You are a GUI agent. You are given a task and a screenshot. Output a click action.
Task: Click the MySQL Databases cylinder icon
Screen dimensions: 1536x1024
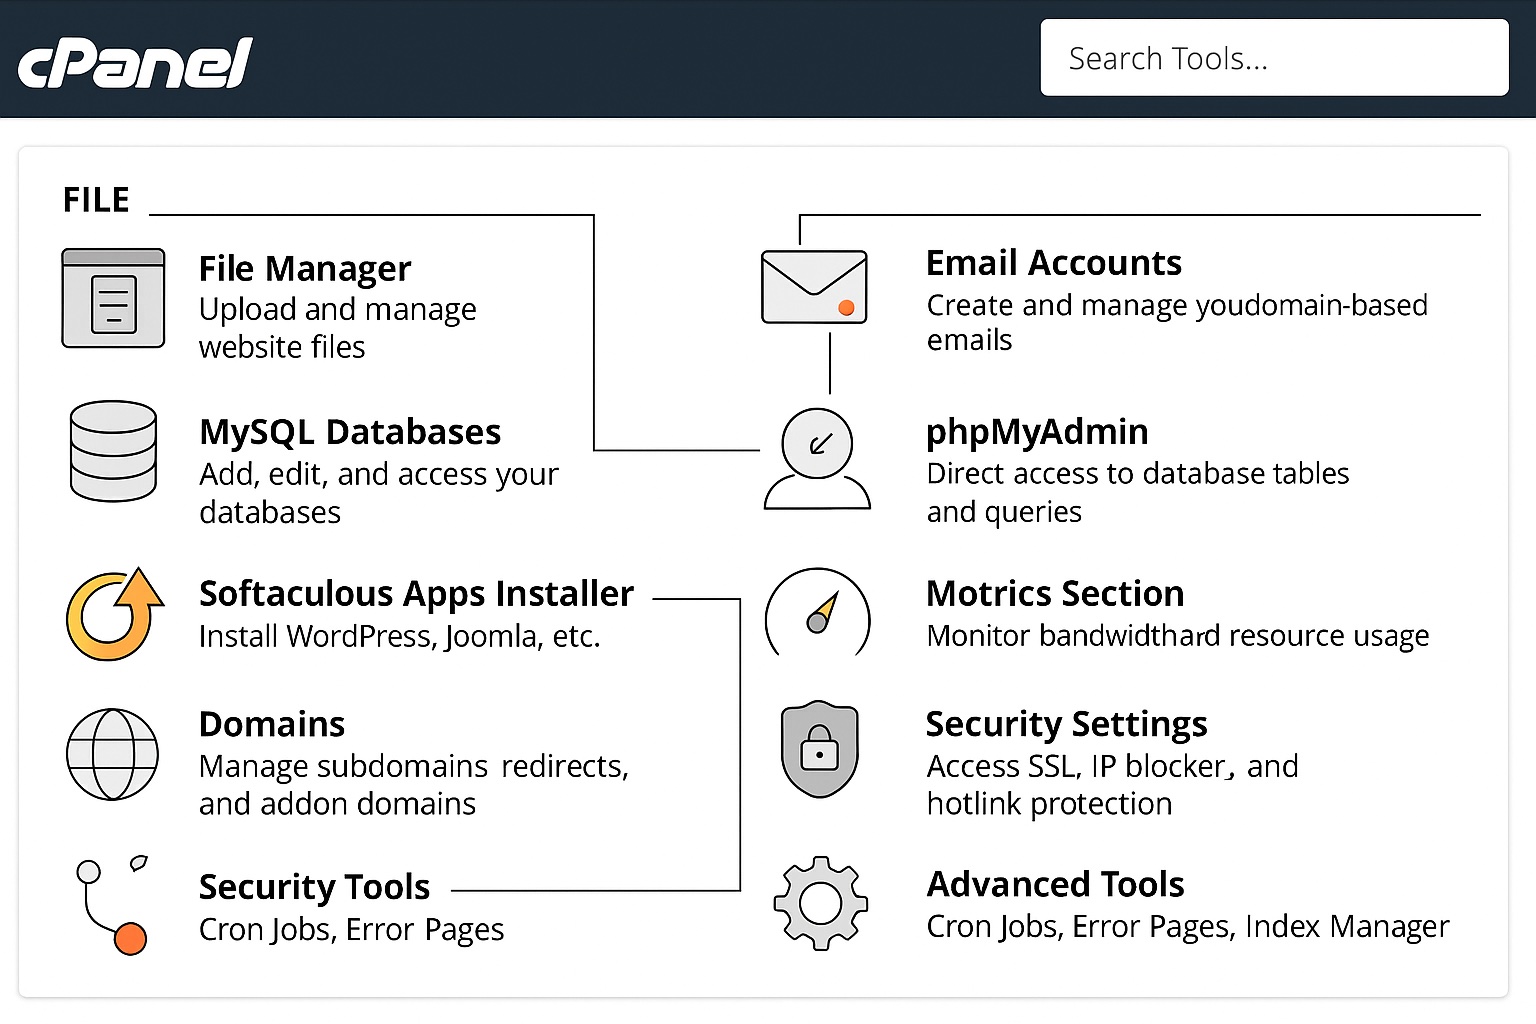click(x=113, y=451)
